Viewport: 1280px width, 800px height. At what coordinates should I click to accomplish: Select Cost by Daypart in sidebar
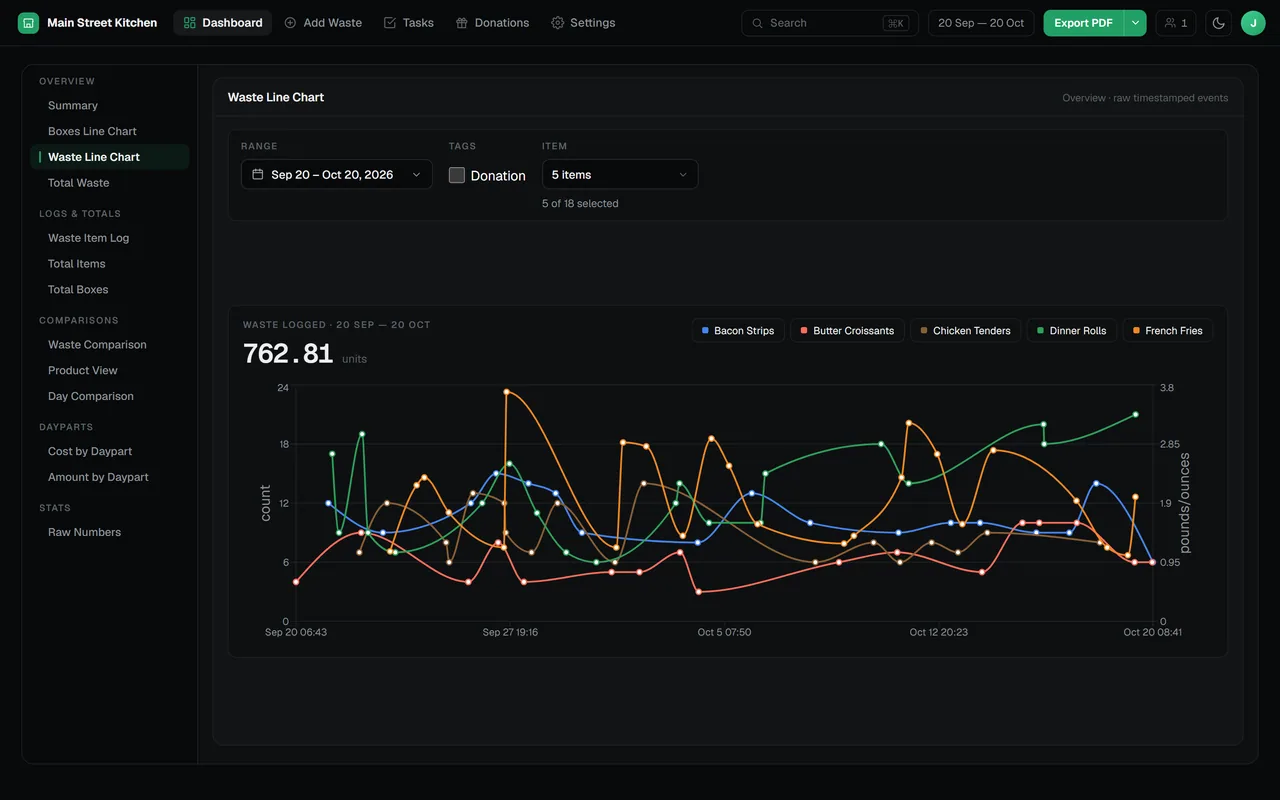[110, 451]
